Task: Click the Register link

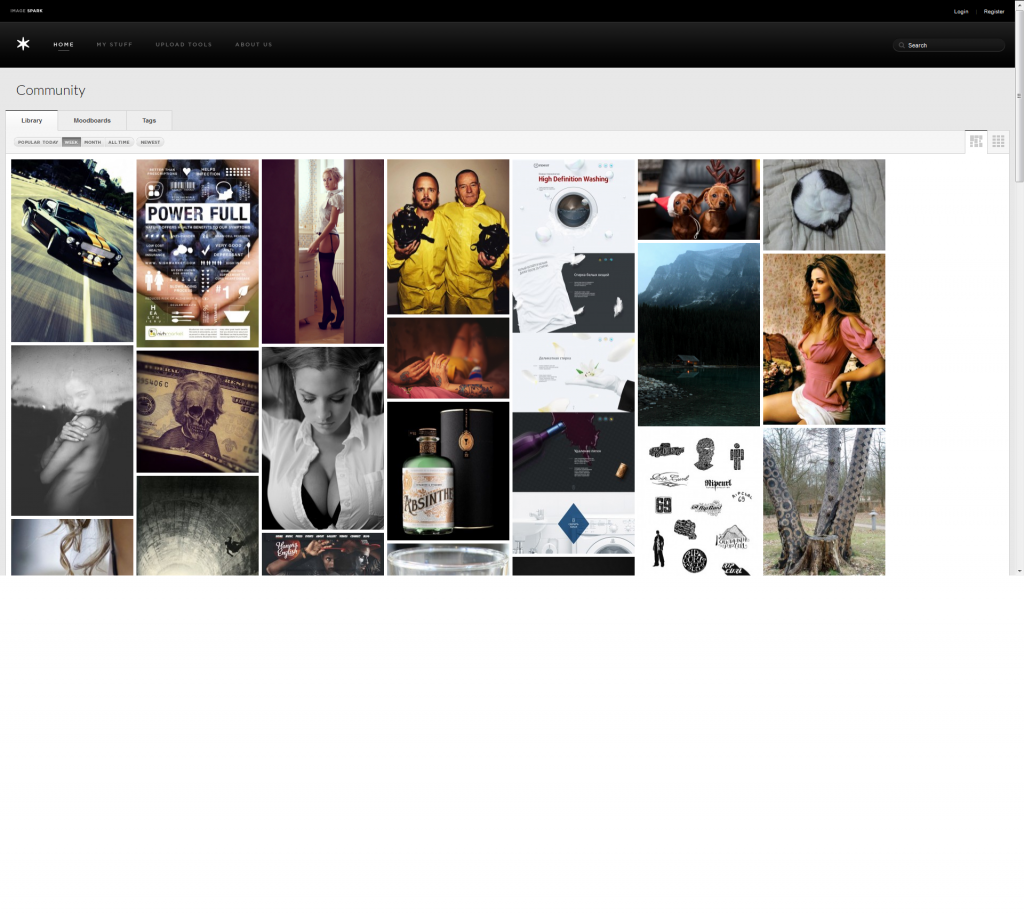Action: [x=994, y=11]
